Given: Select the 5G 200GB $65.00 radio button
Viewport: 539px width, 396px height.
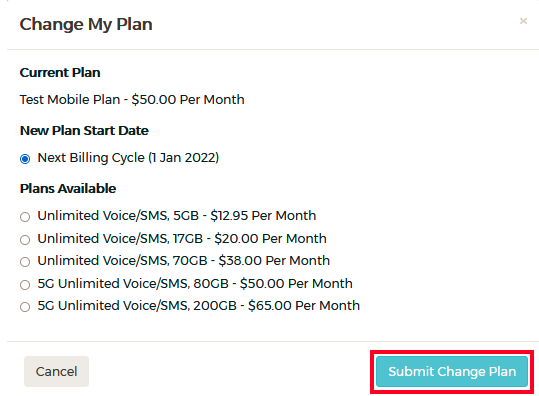Looking at the screenshot, I should [25, 307].
